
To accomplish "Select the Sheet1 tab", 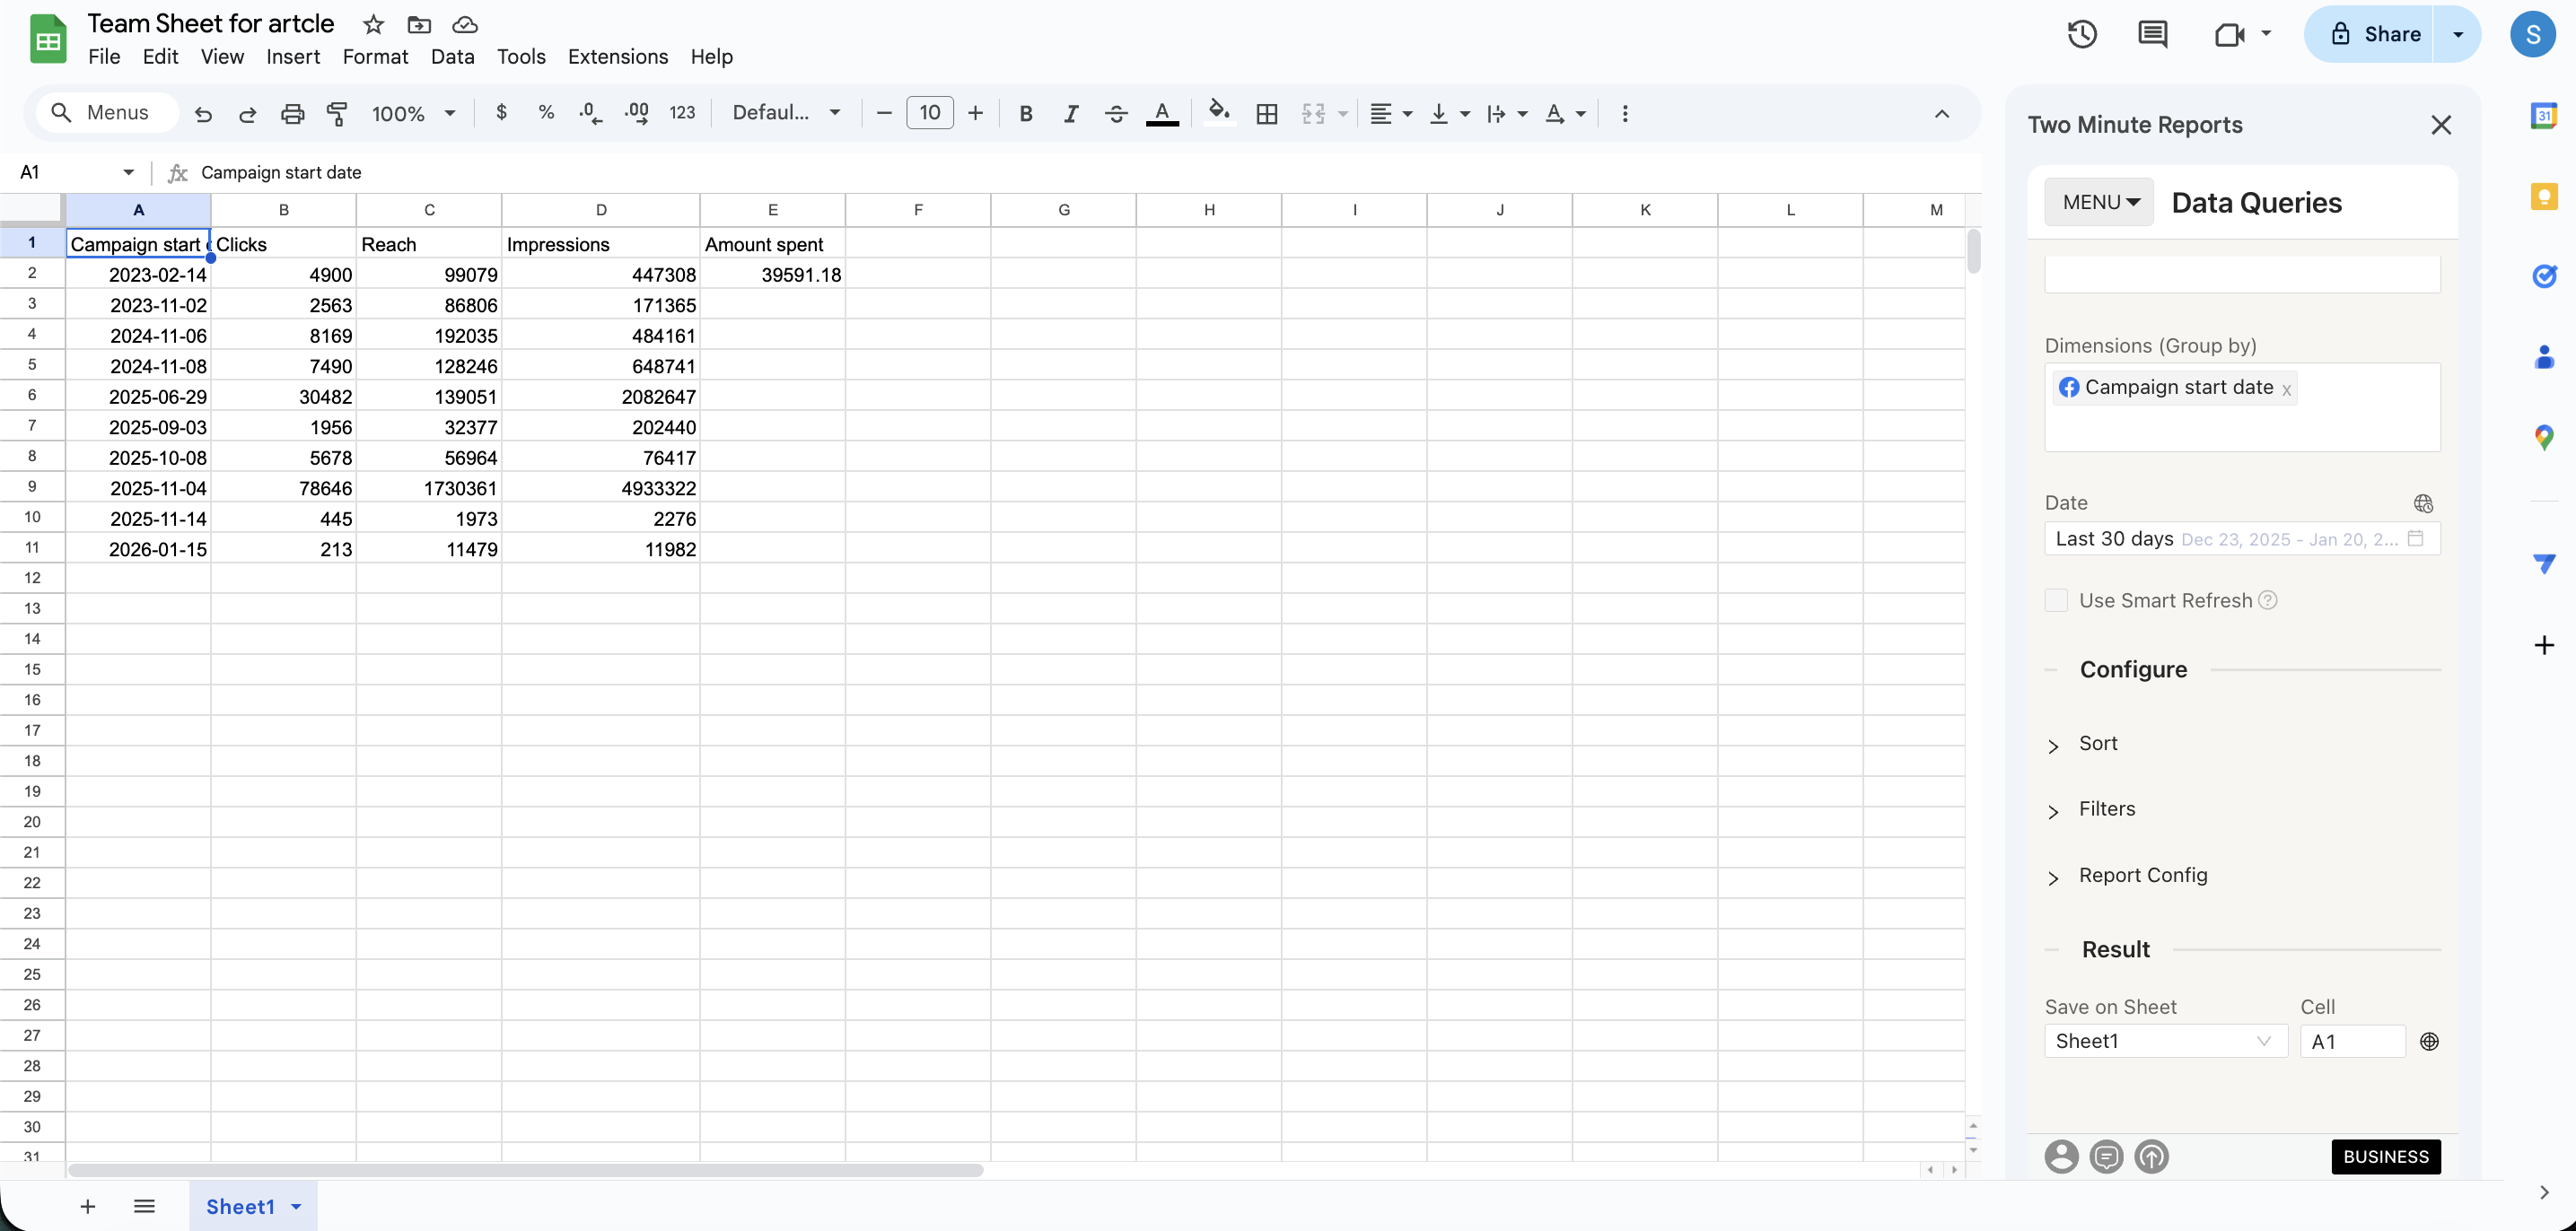I will 240,1206.
